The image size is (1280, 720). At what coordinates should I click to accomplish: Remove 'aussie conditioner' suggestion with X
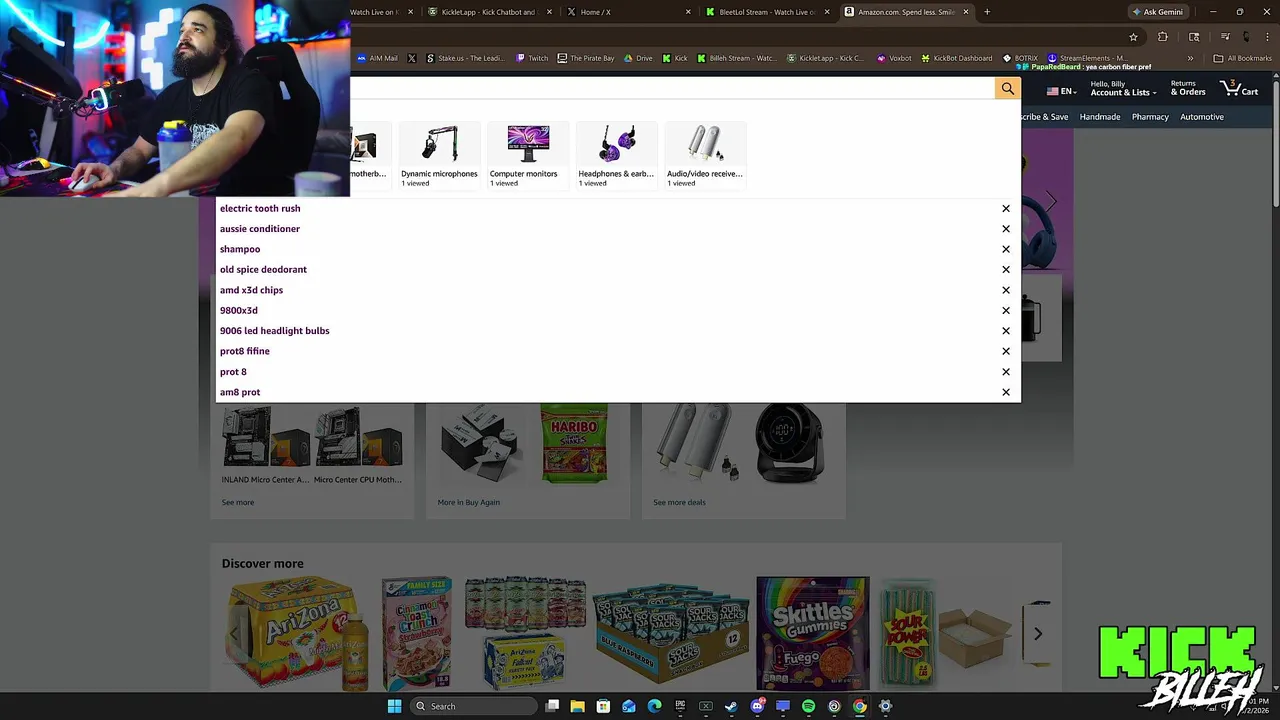(x=1006, y=229)
